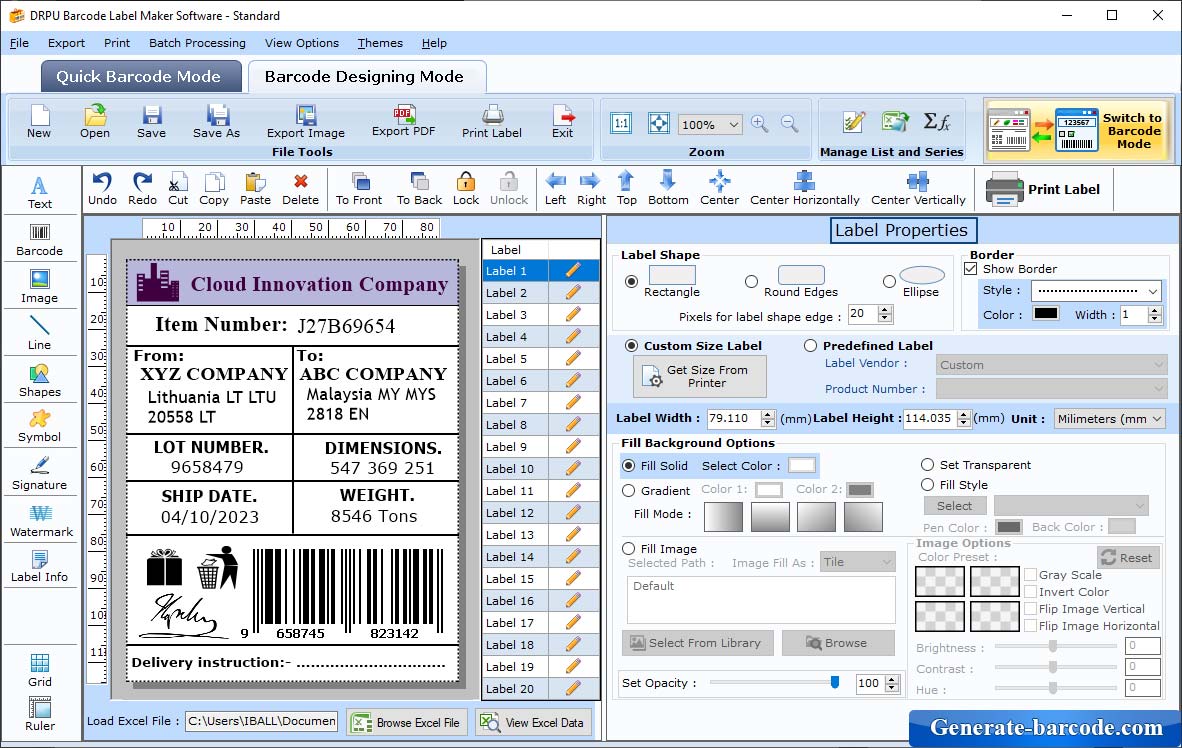Image resolution: width=1182 pixels, height=748 pixels.
Task: Select the Fill Style option
Action: [x=927, y=485]
